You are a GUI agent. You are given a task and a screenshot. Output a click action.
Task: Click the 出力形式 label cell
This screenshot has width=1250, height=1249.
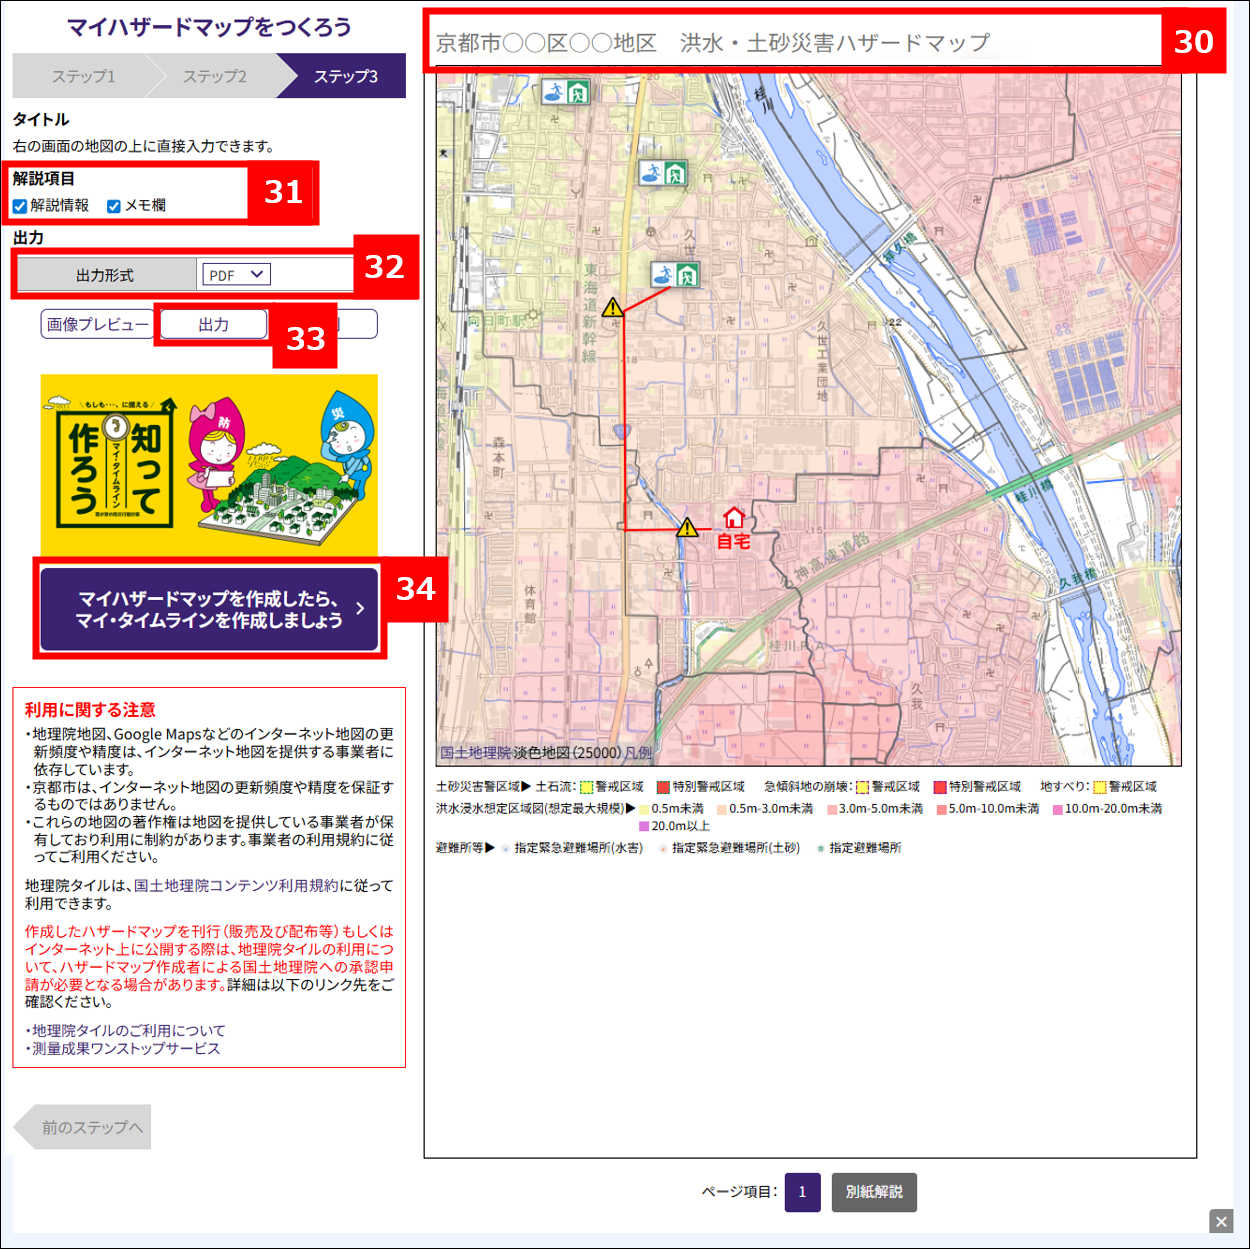pyautogui.click(x=106, y=275)
